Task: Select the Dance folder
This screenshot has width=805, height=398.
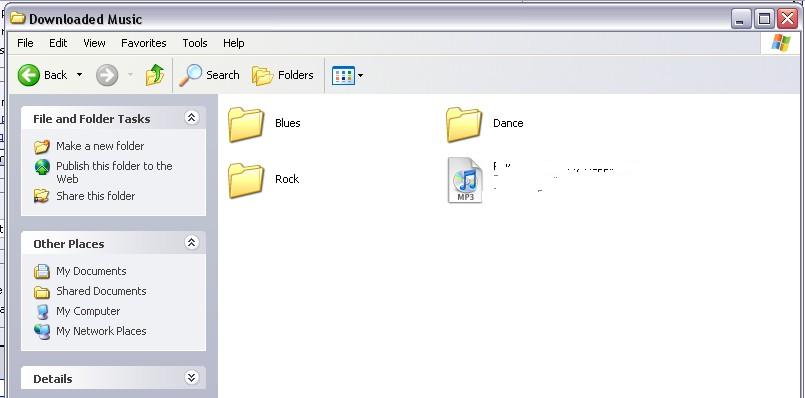Action: coord(485,124)
